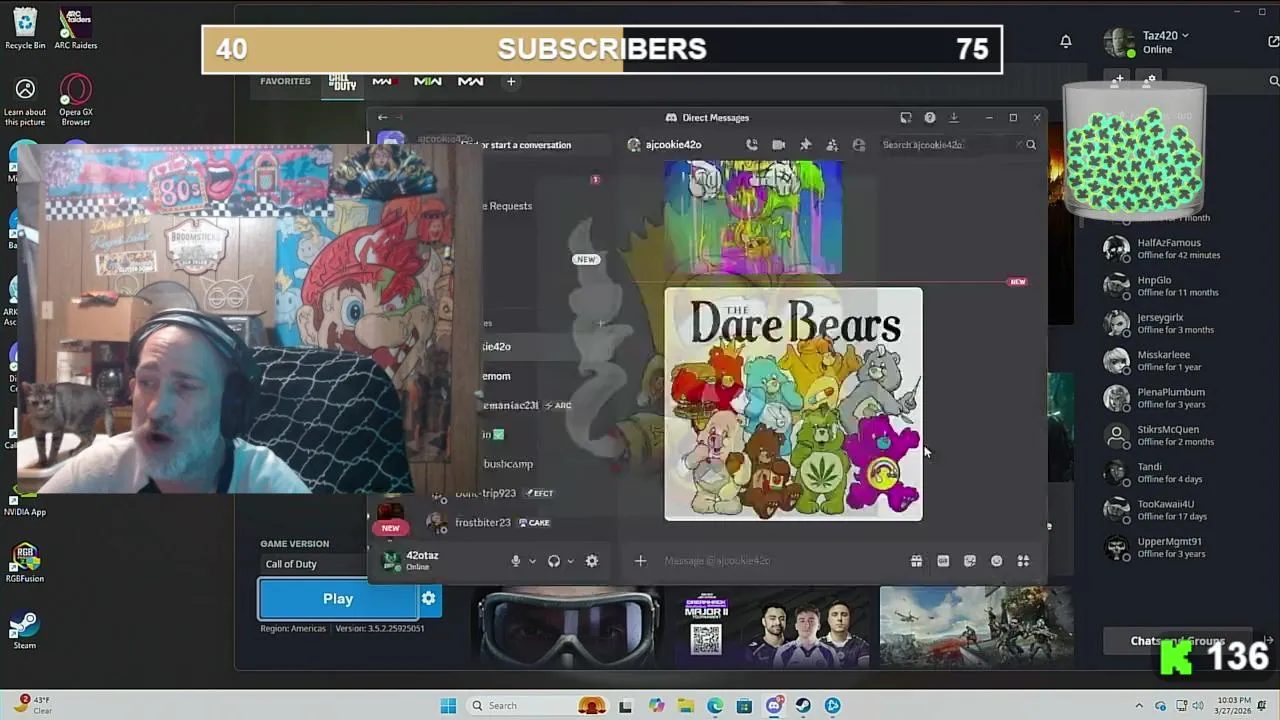The height and width of the screenshot is (720, 1280).
Task: Open the bushcamp conversation
Action: [x=508, y=464]
